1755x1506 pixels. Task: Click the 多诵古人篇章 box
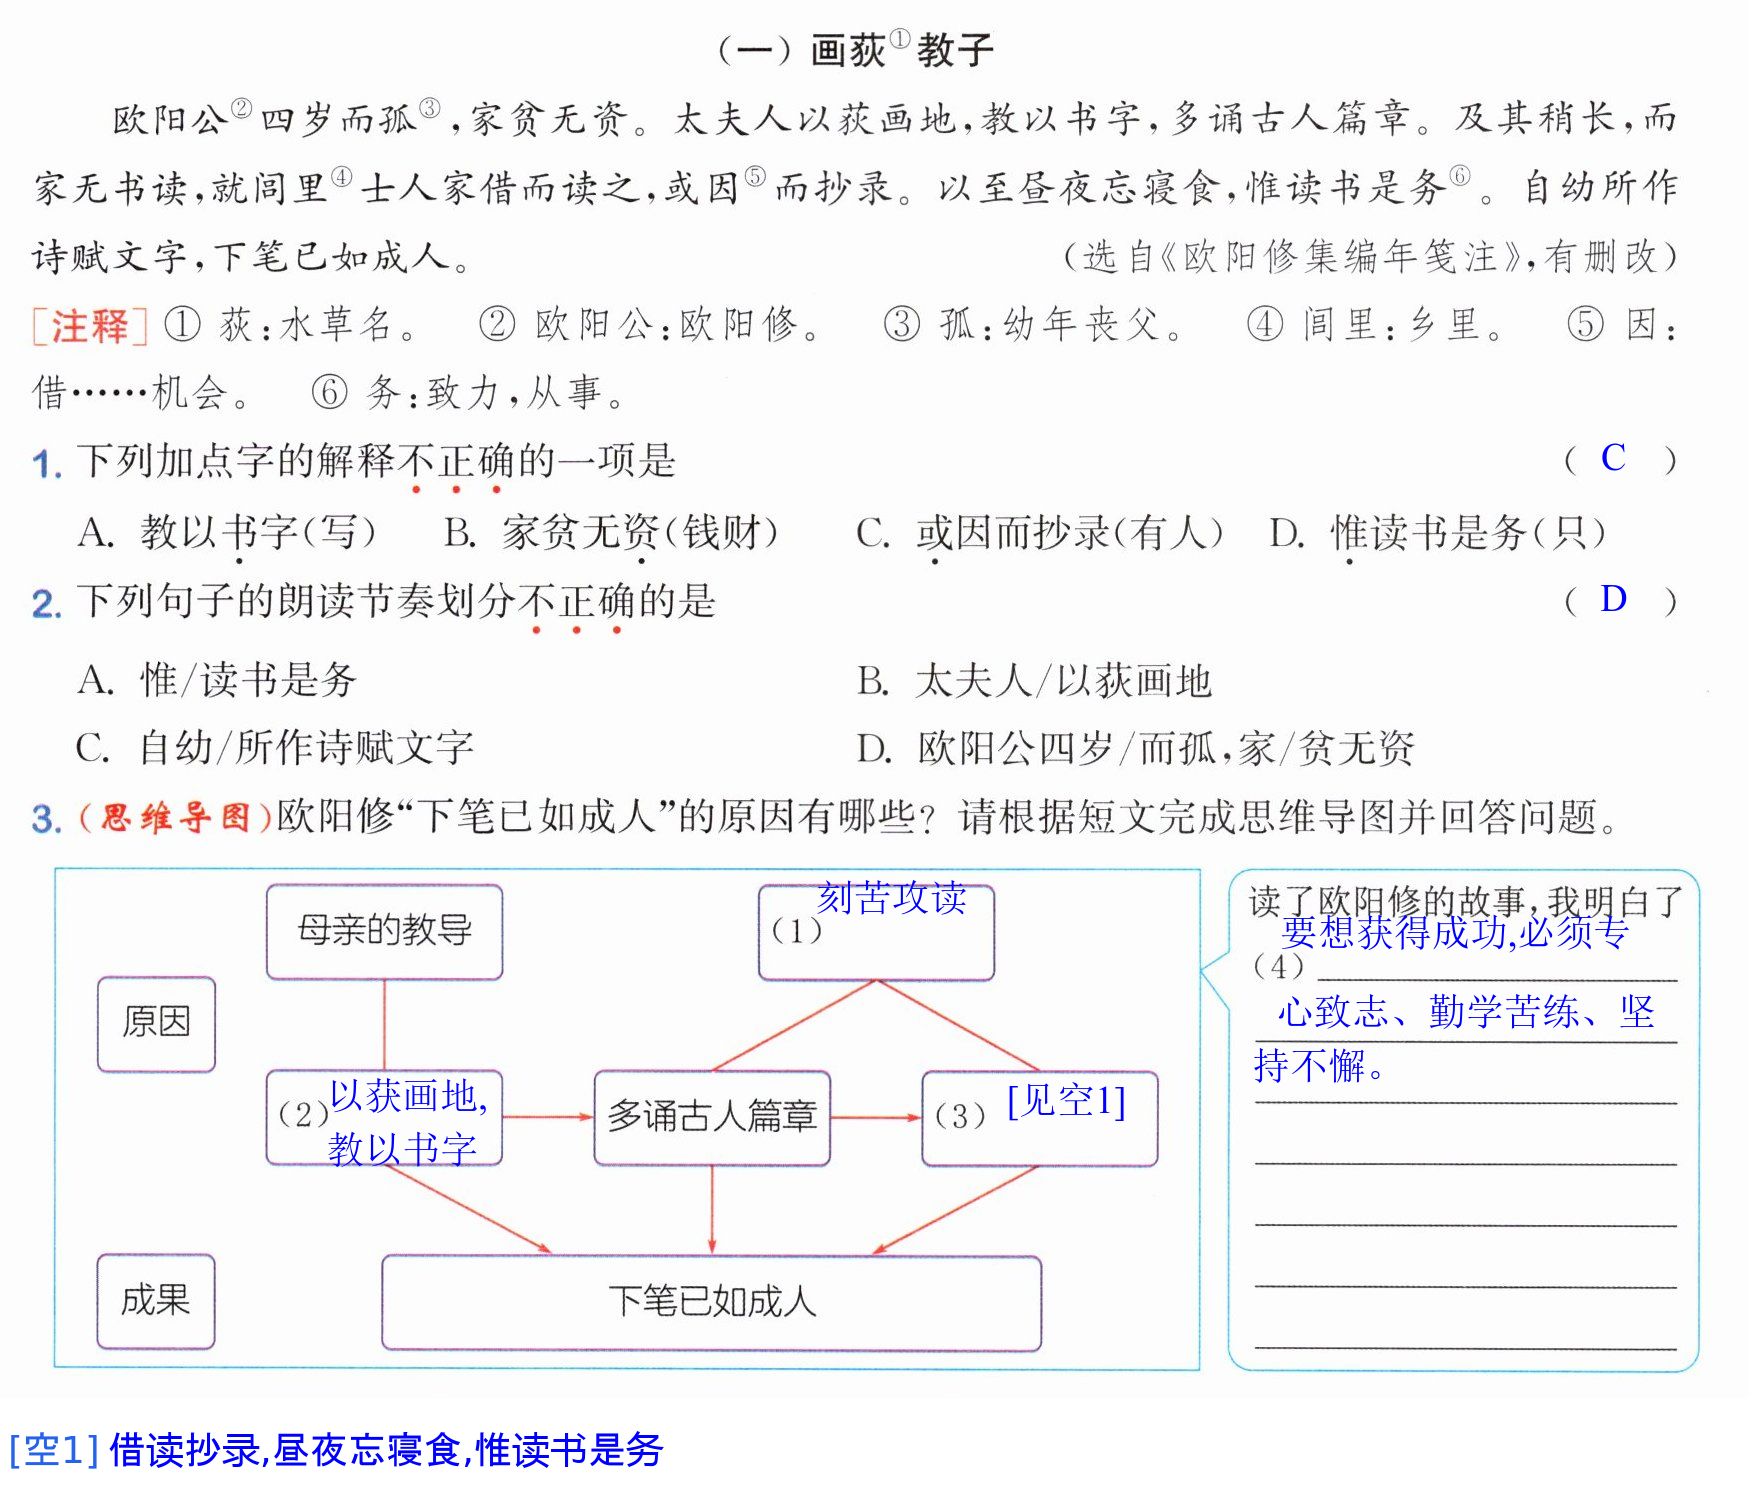[712, 1118]
